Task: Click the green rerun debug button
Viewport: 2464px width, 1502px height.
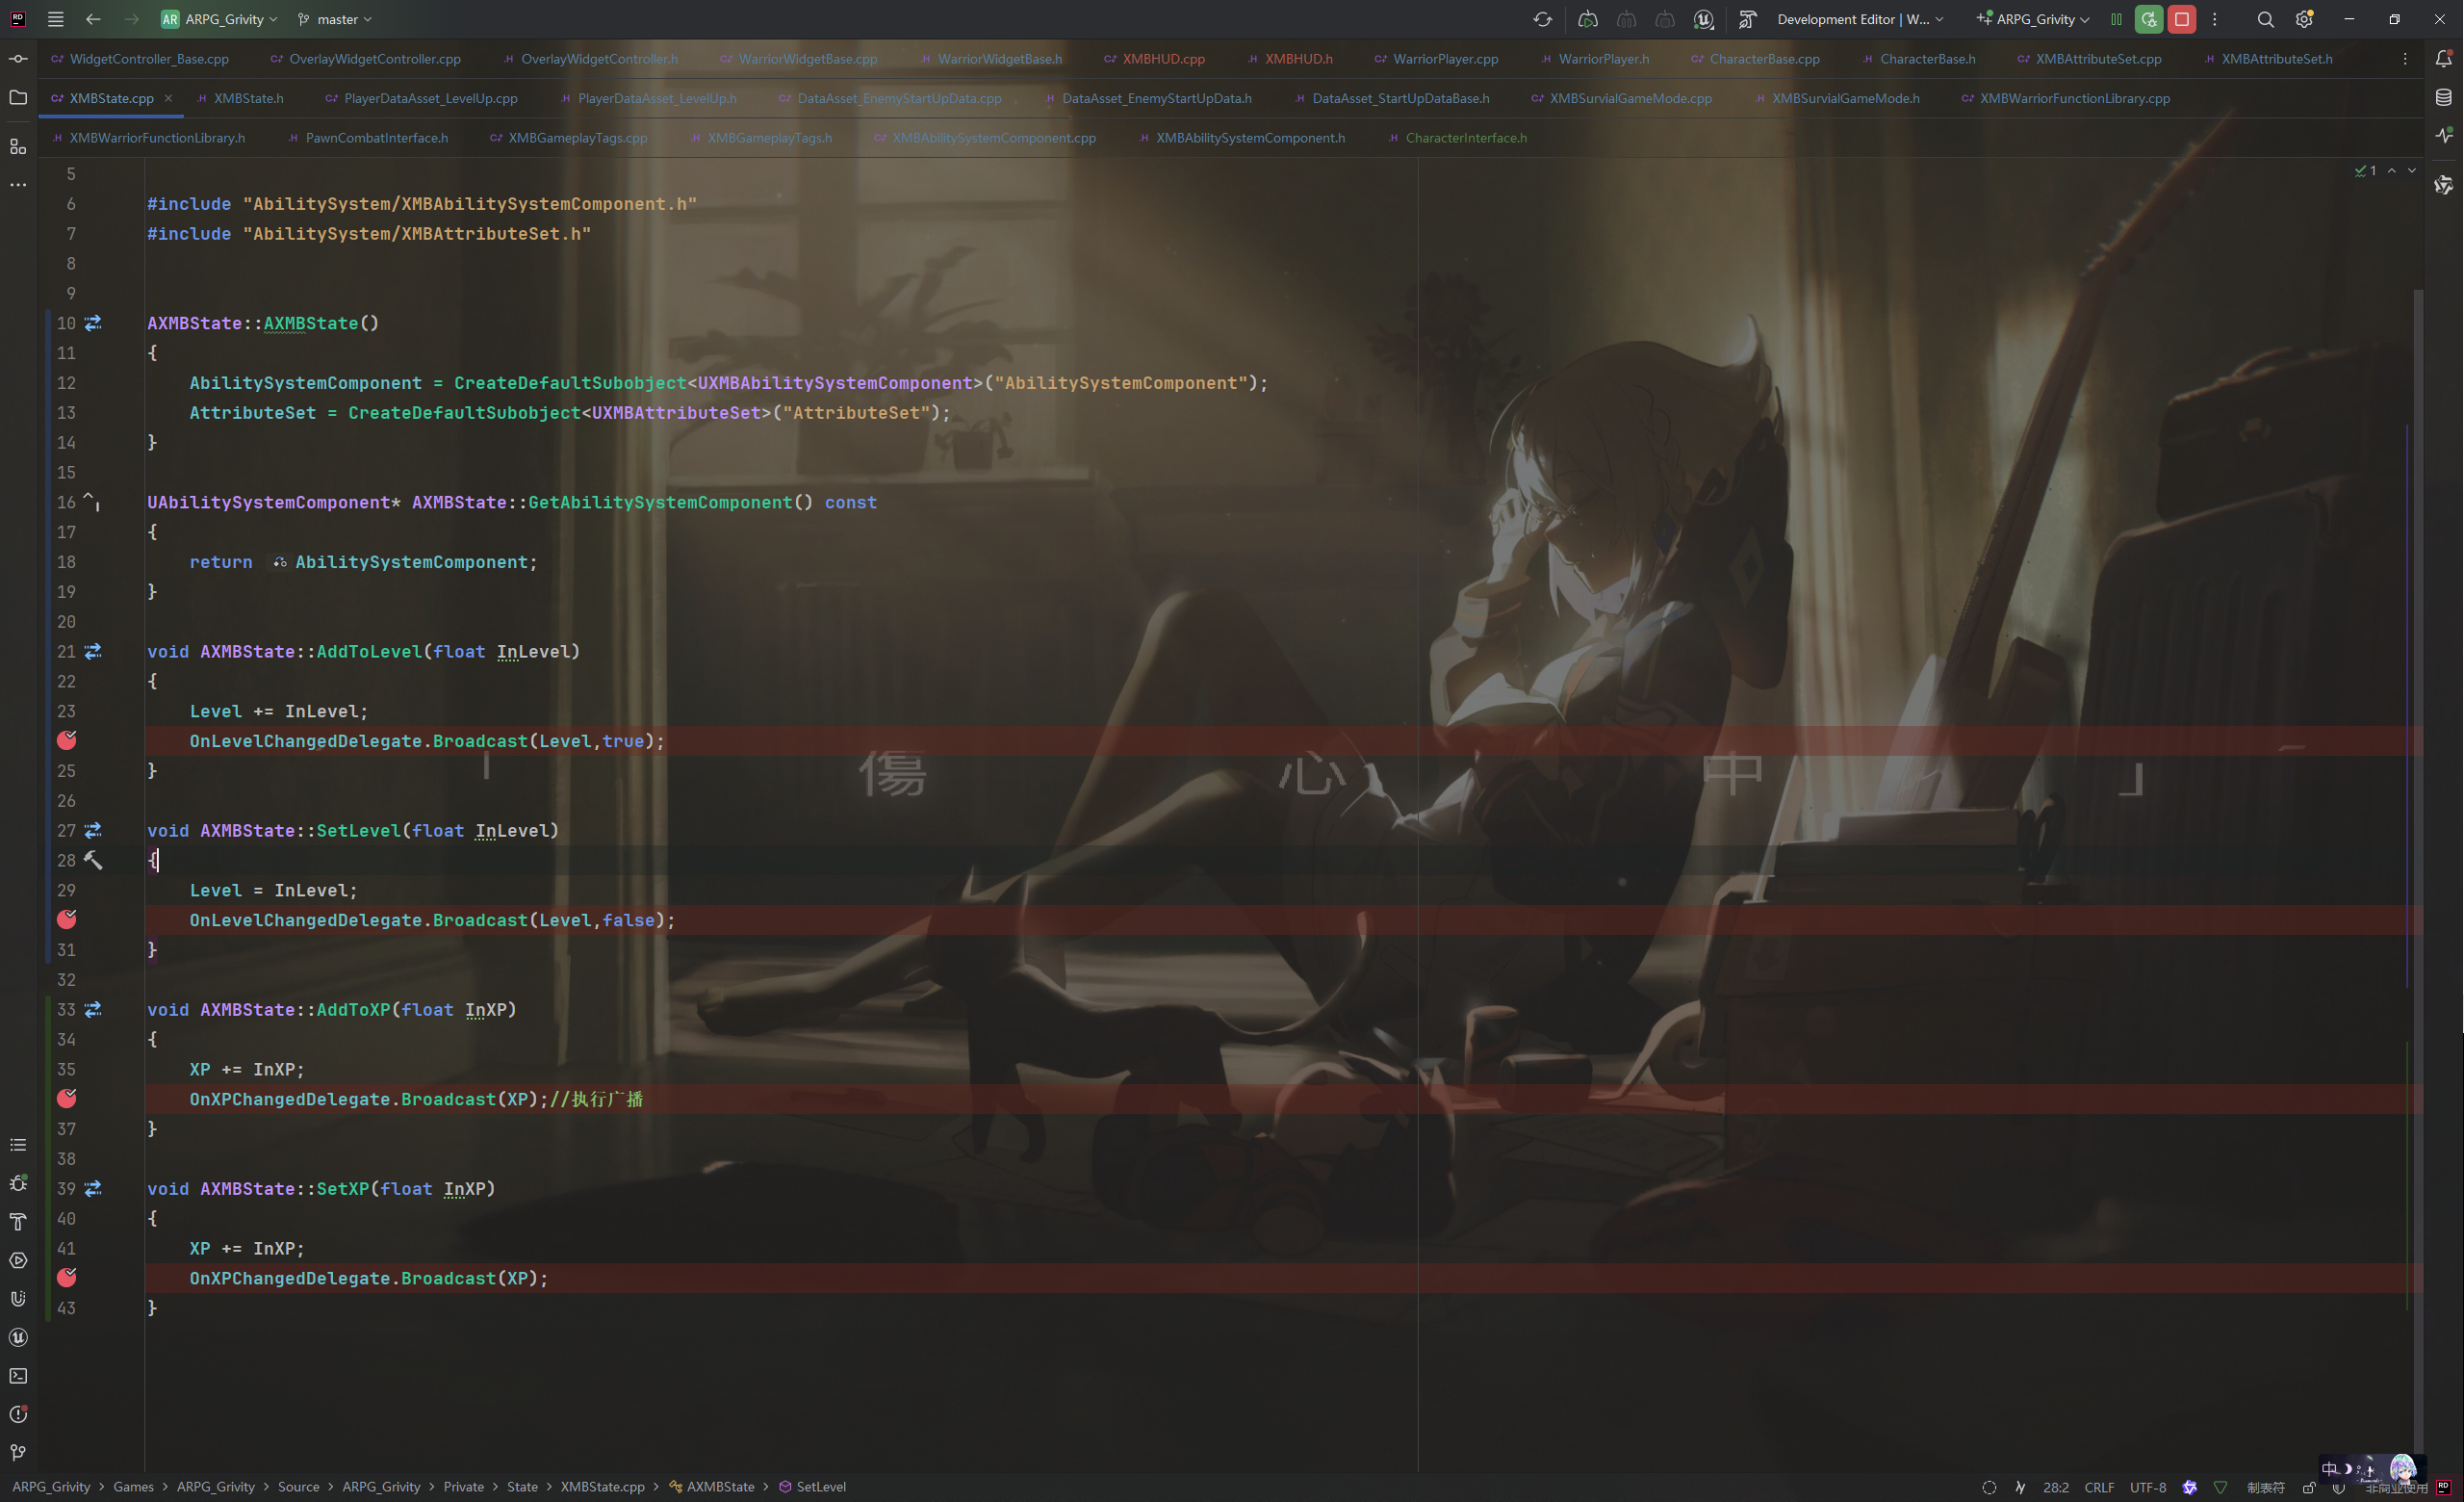Action: click(2148, 19)
